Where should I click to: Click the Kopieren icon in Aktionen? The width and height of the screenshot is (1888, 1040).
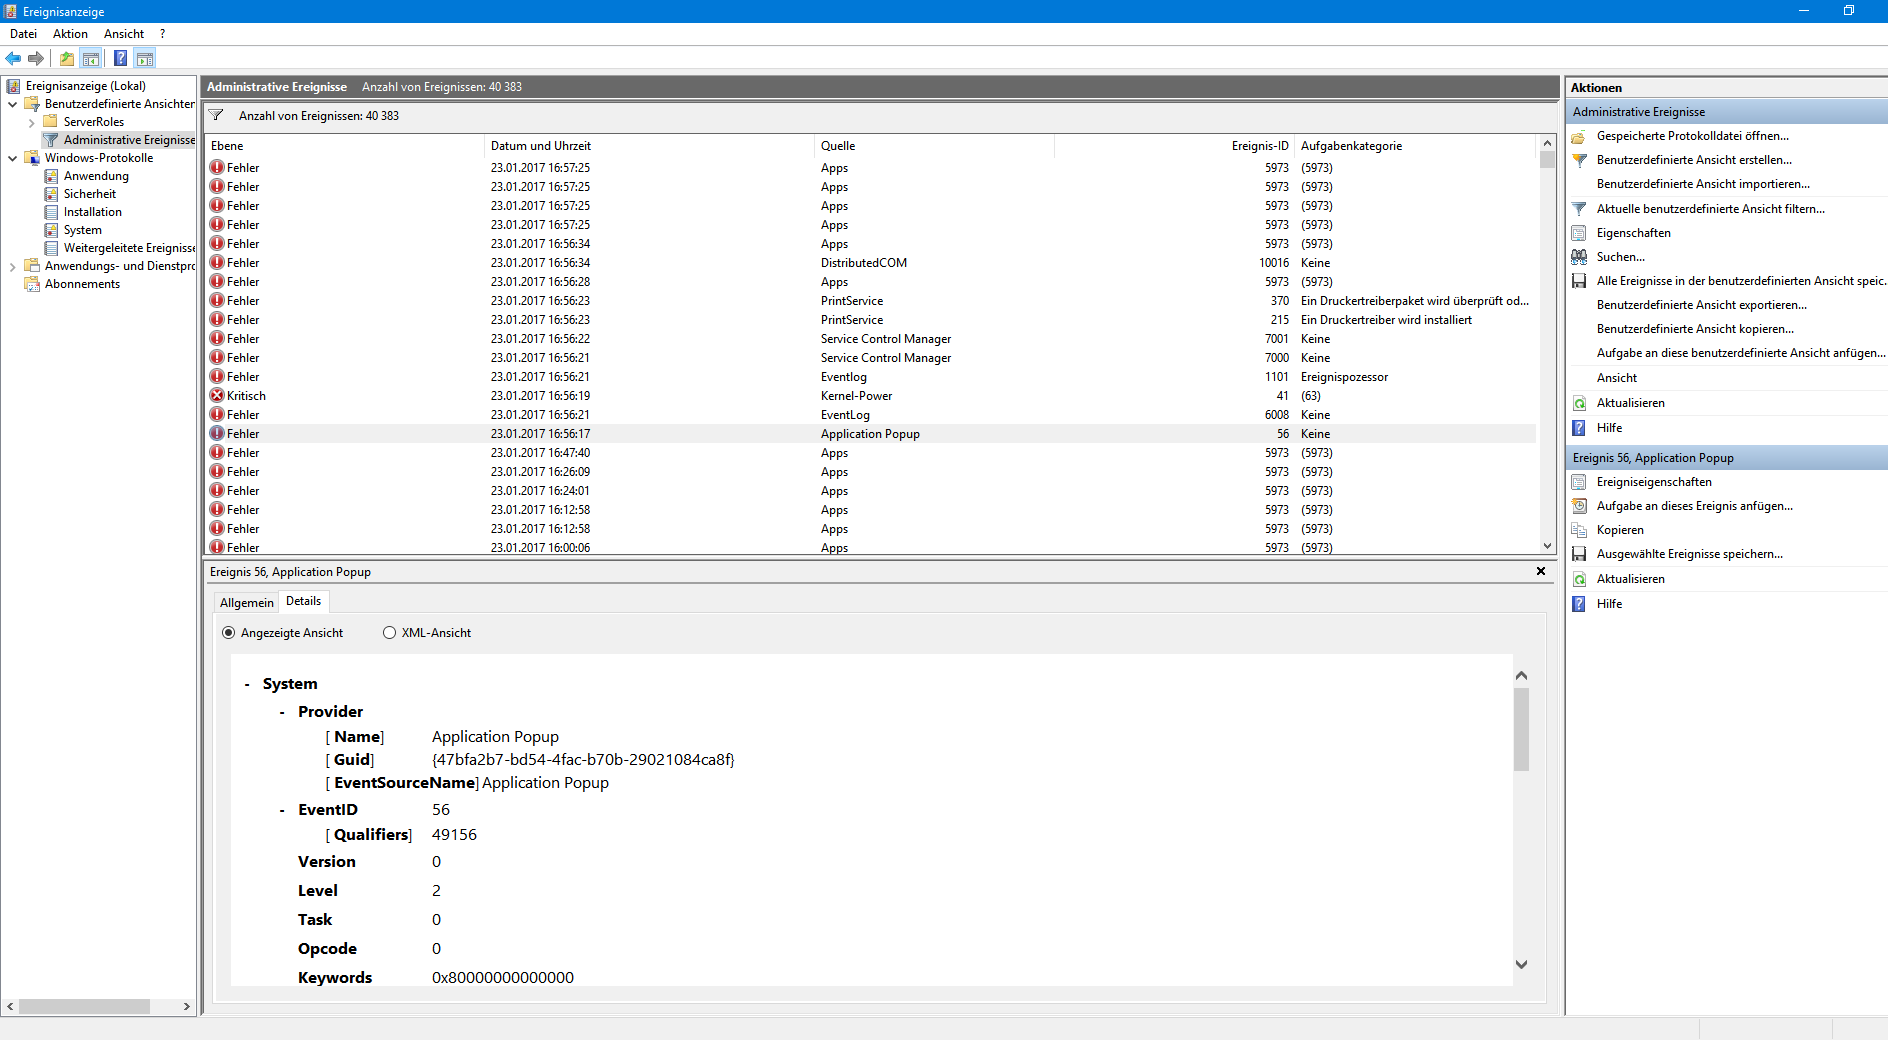(x=1579, y=530)
